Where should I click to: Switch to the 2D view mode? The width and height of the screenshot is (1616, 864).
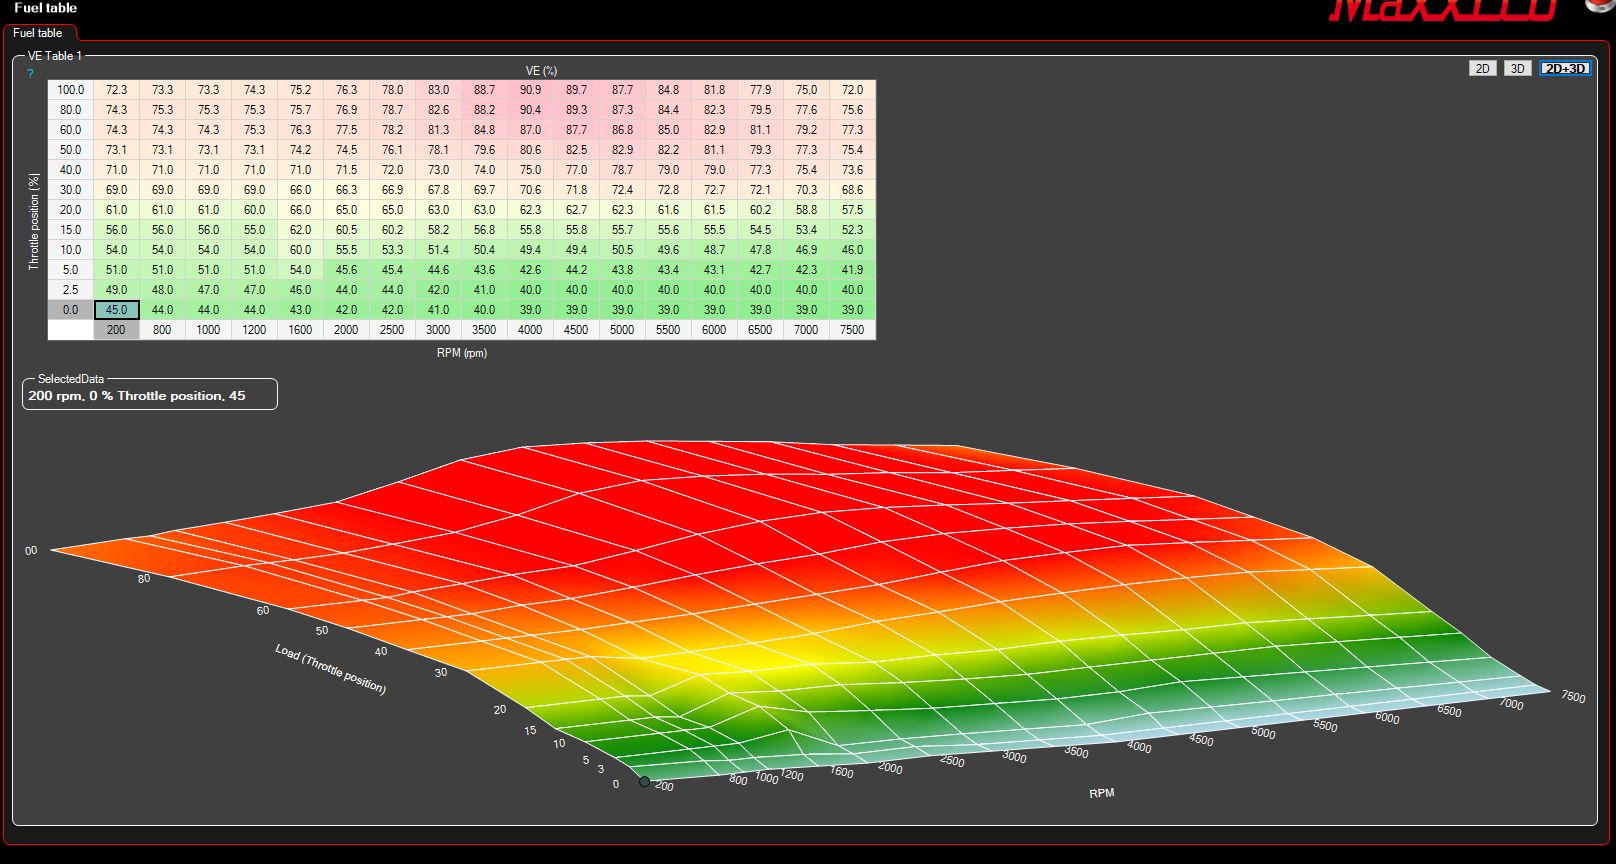(1482, 68)
